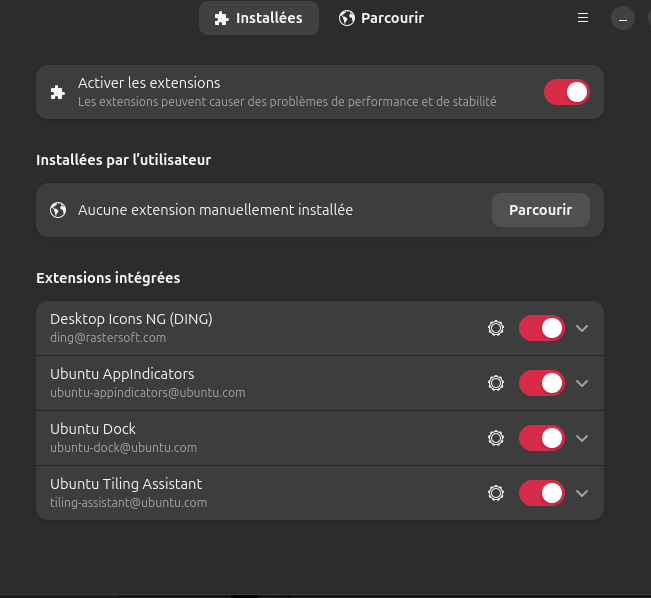Expand the Ubuntu Tiling Assistant details
The height and width of the screenshot is (598, 651).
pyautogui.click(x=583, y=493)
